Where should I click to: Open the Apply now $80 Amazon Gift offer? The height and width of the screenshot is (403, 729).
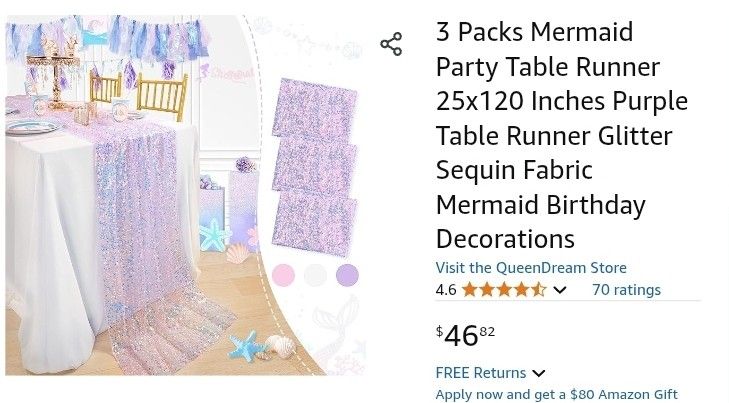557,395
